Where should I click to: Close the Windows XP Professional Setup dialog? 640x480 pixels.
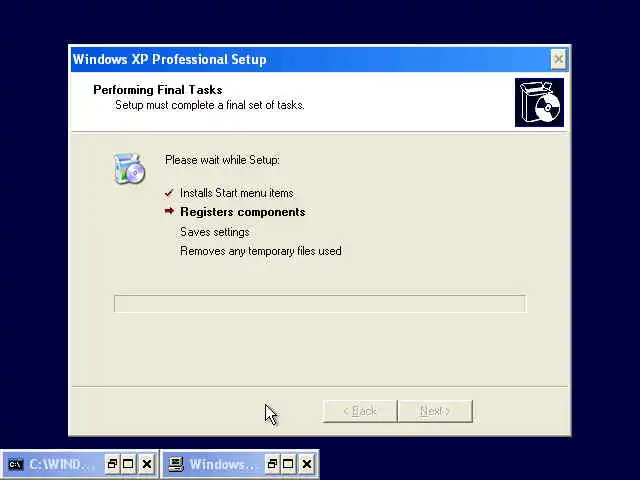pos(558,60)
